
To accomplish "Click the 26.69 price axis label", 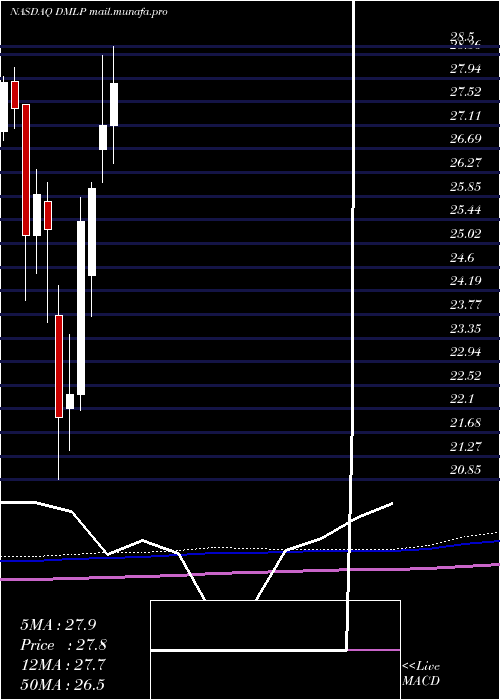I will (465, 139).
